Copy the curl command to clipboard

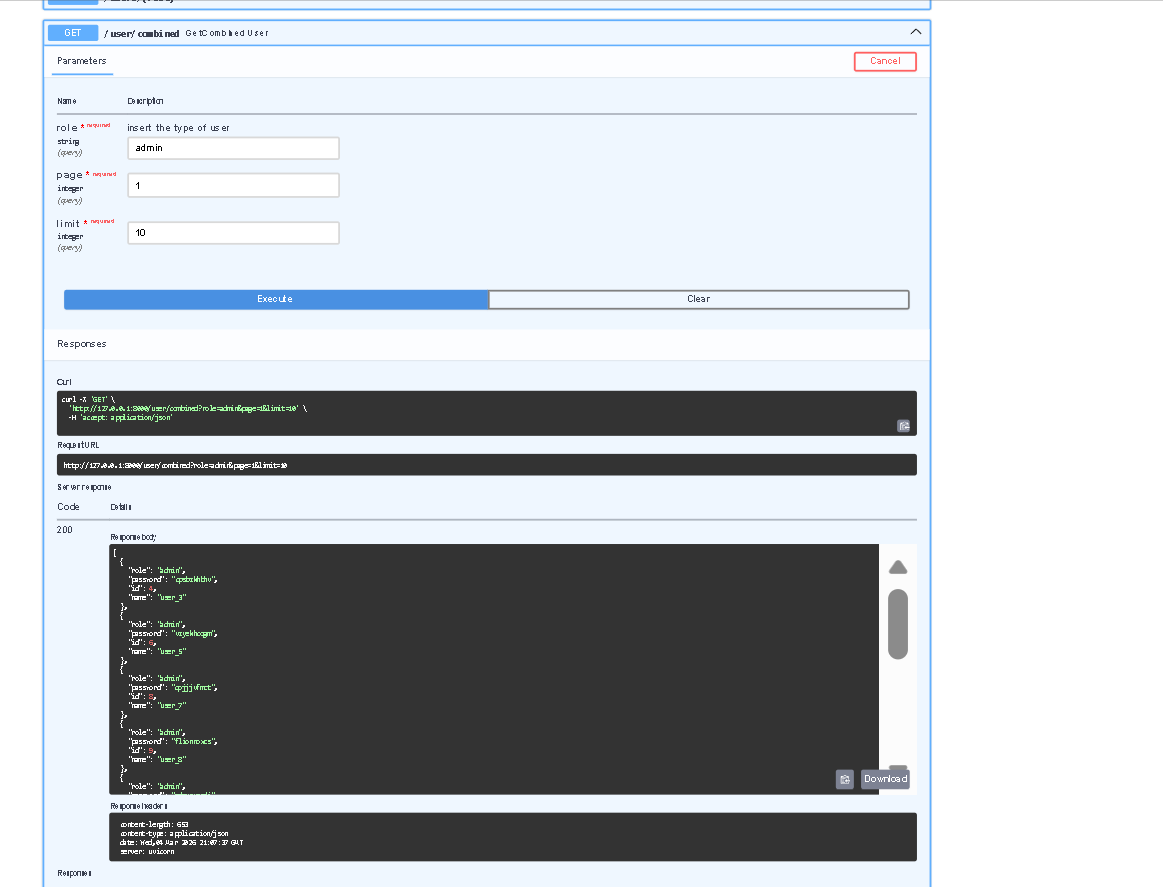point(903,426)
